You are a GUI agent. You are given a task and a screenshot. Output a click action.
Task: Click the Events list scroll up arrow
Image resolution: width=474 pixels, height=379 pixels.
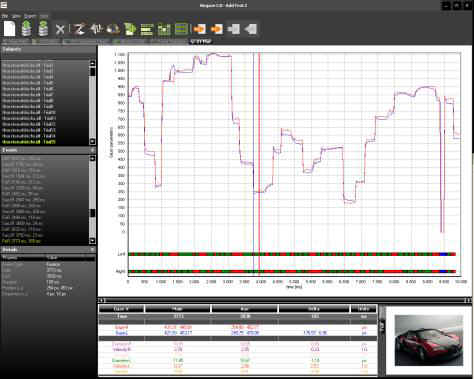(92, 158)
